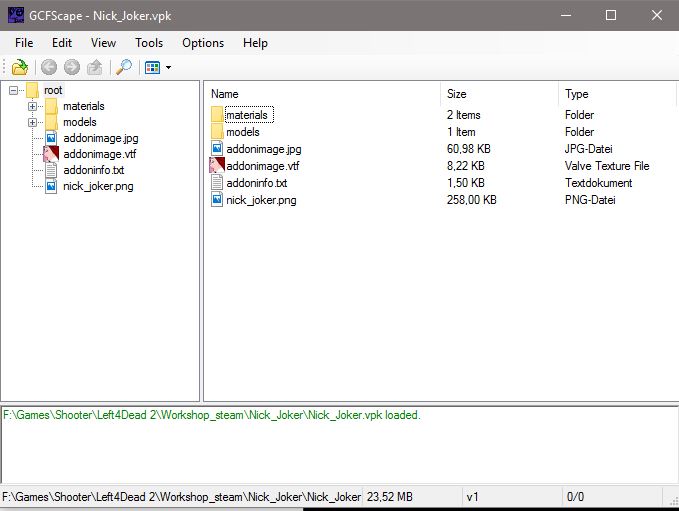The height and width of the screenshot is (511, 679).
Task: Click the Forward navigation arrow icon
Action: coord(72,68)
